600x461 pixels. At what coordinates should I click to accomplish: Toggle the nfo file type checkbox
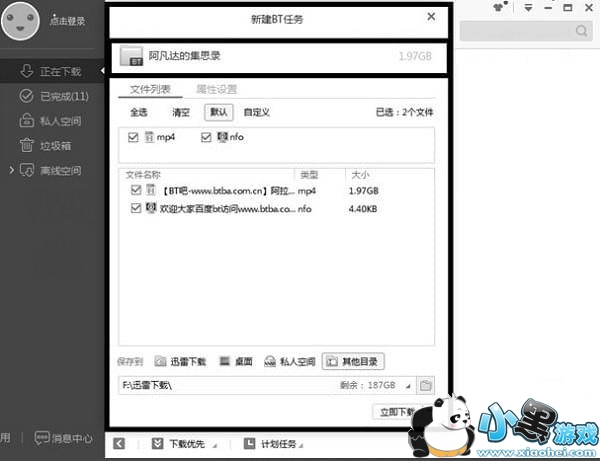206,137
